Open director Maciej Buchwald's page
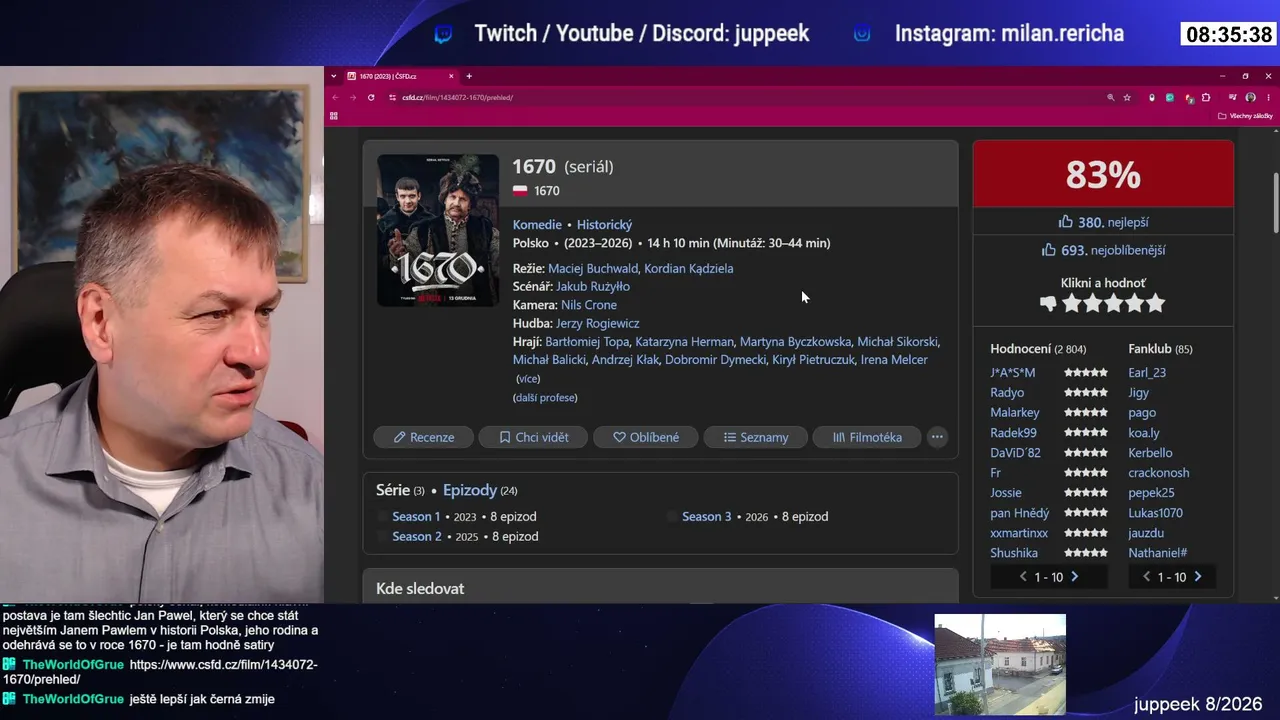The height and width of the screenshot is (720, 1280). click(593, 268)
